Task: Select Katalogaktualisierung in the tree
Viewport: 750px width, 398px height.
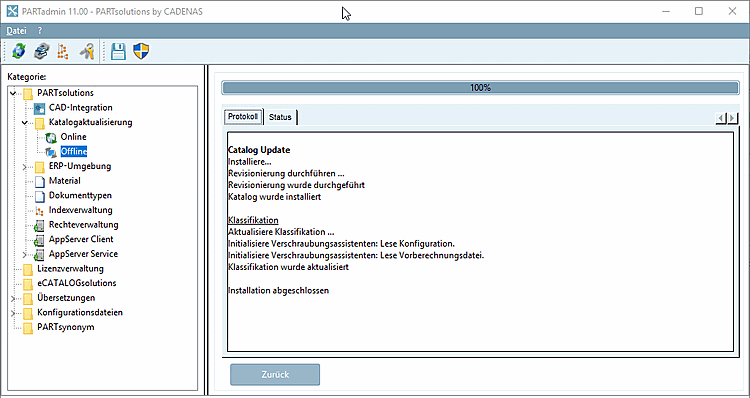Action: [90, 122]
